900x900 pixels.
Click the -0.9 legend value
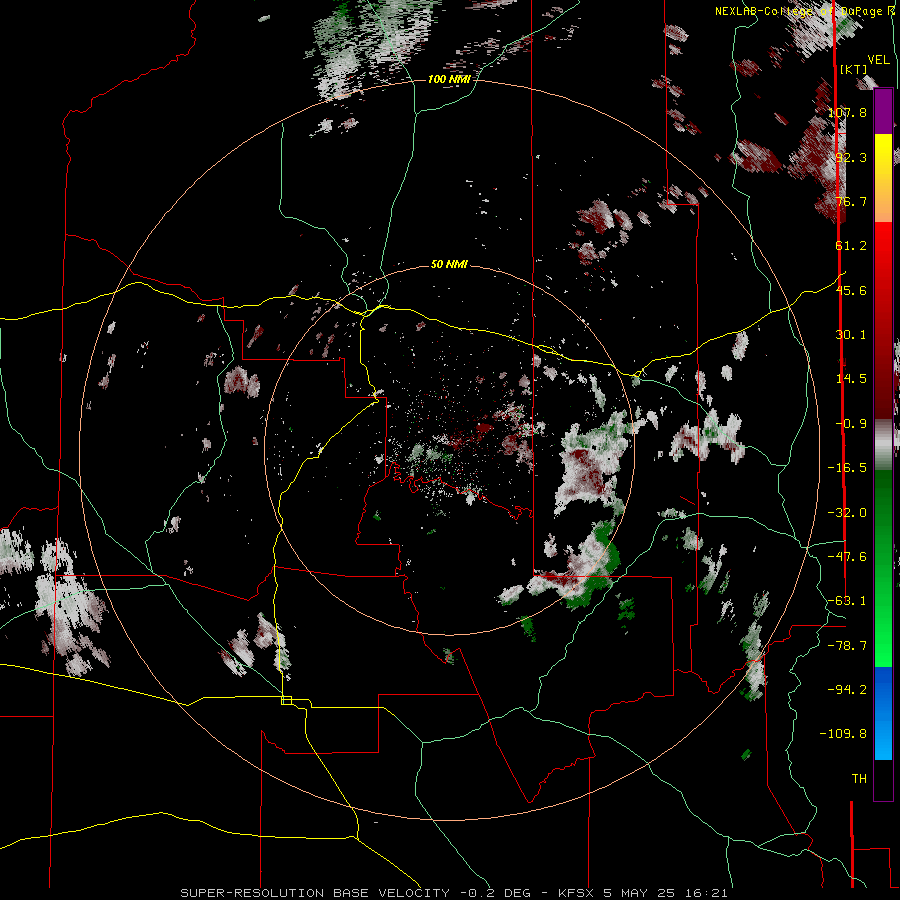tap(851, 424)
